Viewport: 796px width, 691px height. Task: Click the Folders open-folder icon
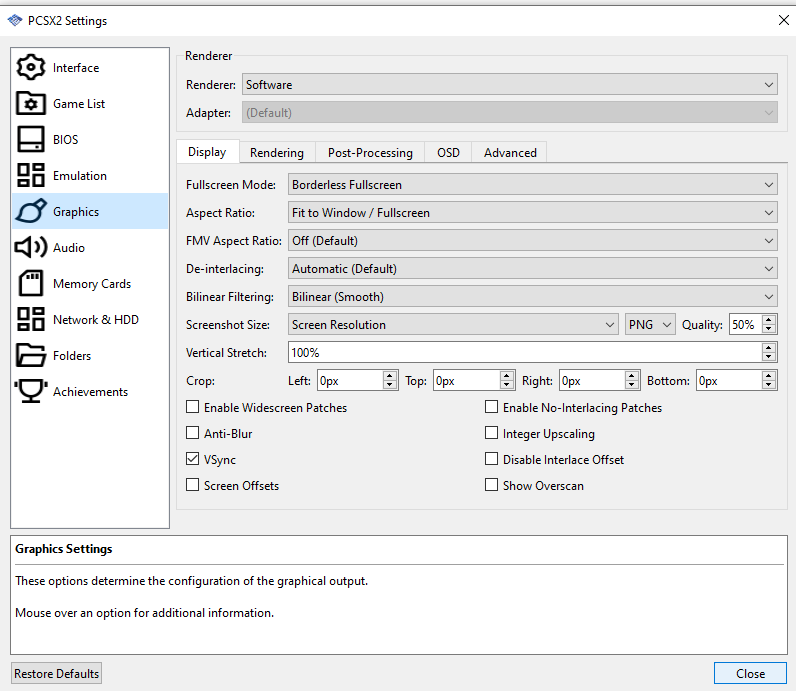(x=31, y=355)
